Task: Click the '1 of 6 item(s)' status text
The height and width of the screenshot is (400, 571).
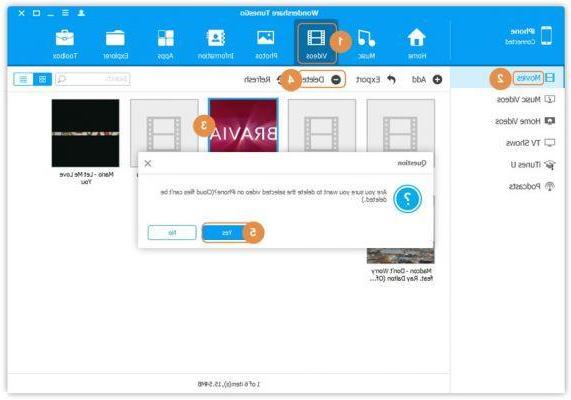Action: (229, 384)
